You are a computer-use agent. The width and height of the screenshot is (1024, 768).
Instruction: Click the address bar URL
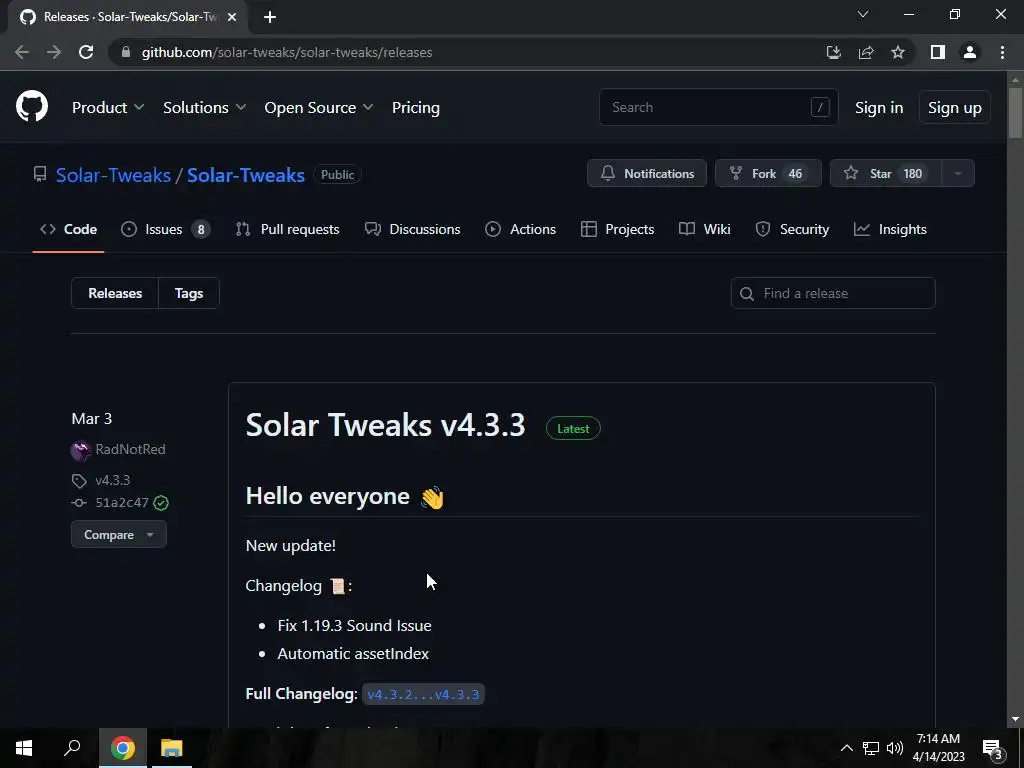pos(287,52)
